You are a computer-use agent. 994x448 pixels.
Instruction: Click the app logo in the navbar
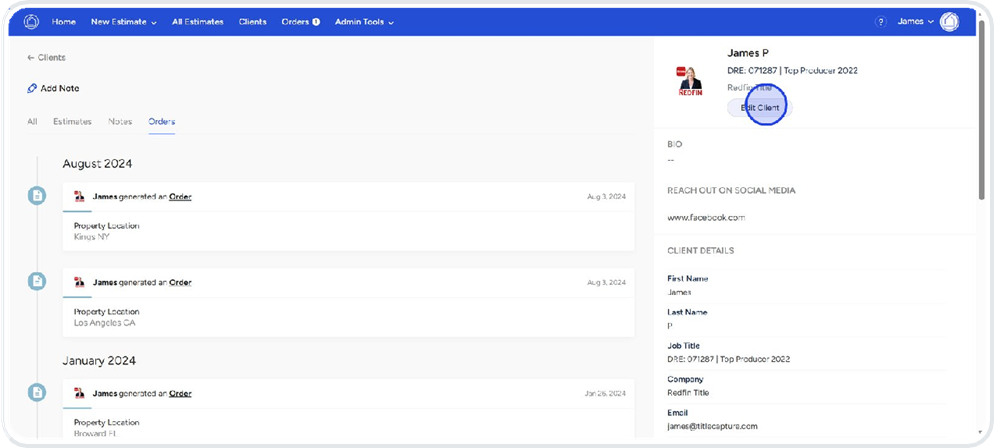click(31, 22)
